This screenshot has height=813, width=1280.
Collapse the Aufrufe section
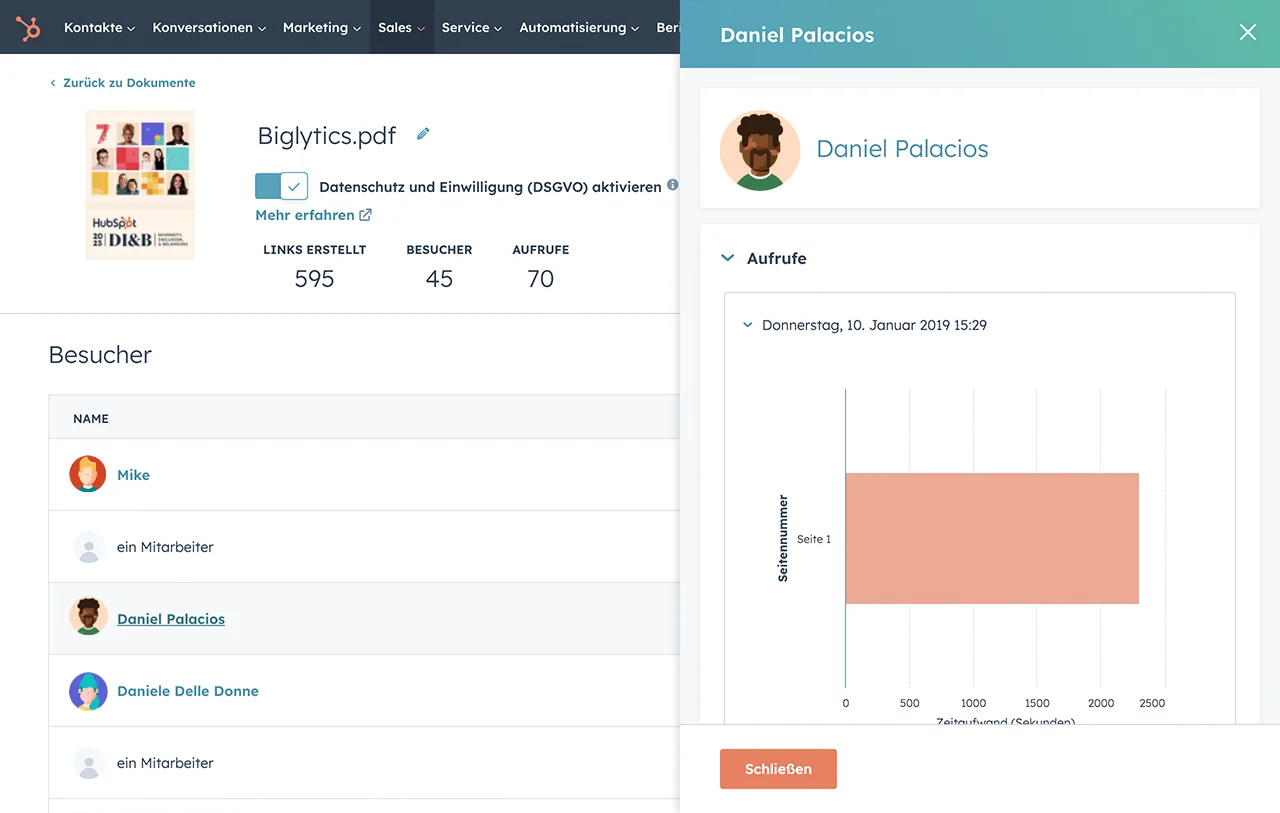727,258
